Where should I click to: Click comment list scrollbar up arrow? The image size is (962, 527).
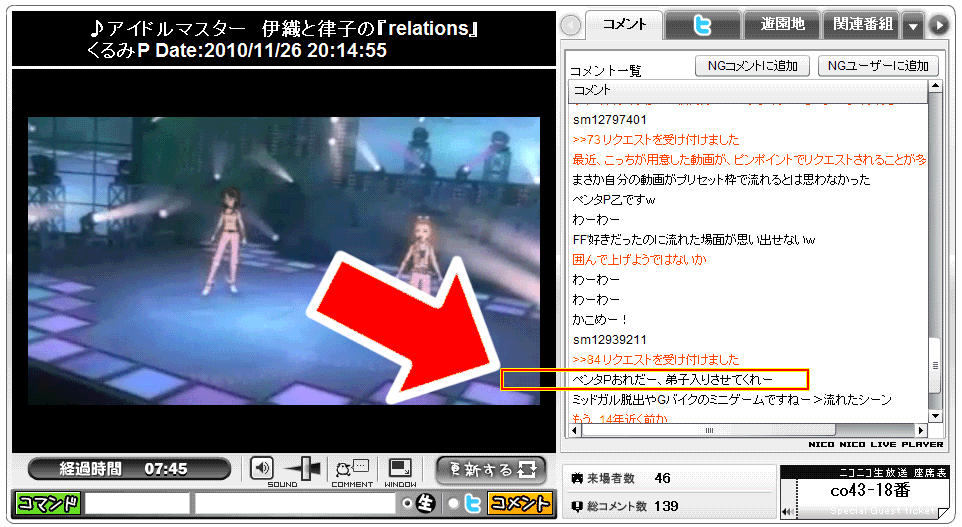(935, 87)
